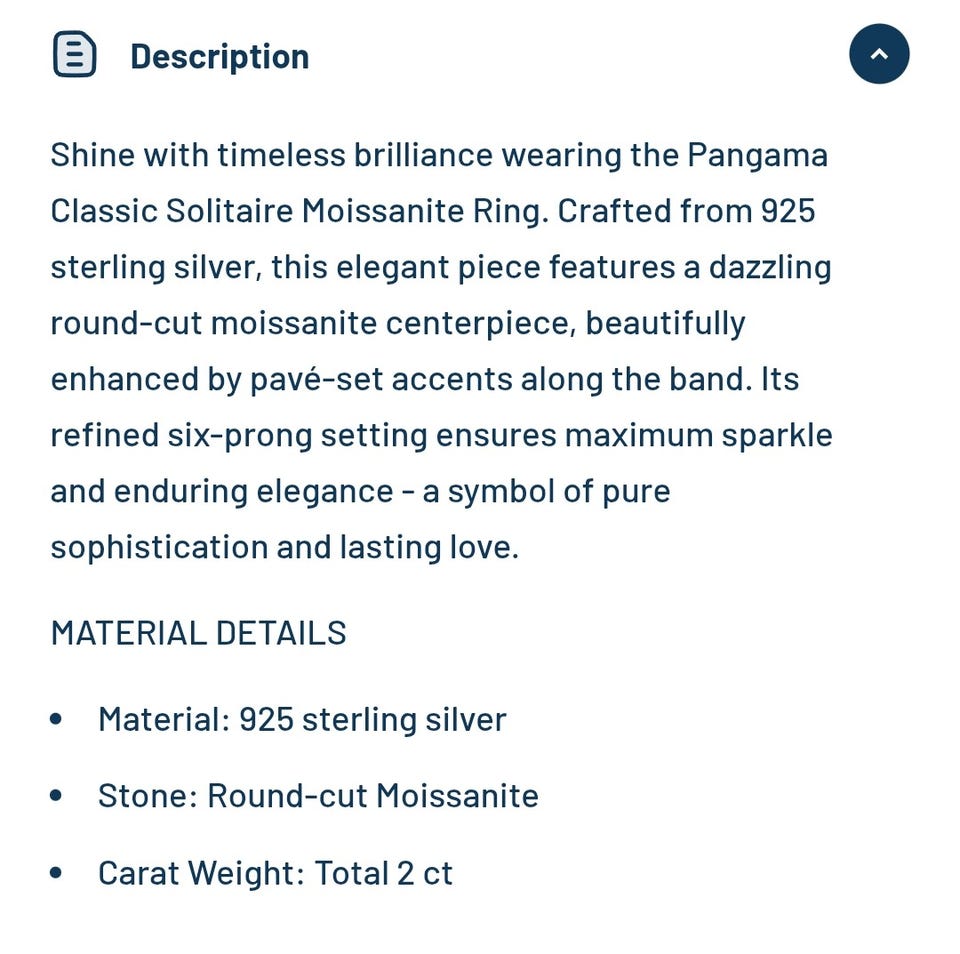Click the MATERIAL DETAILS heading
Viewport: 960px width, 954px height.
coord(198,633)
